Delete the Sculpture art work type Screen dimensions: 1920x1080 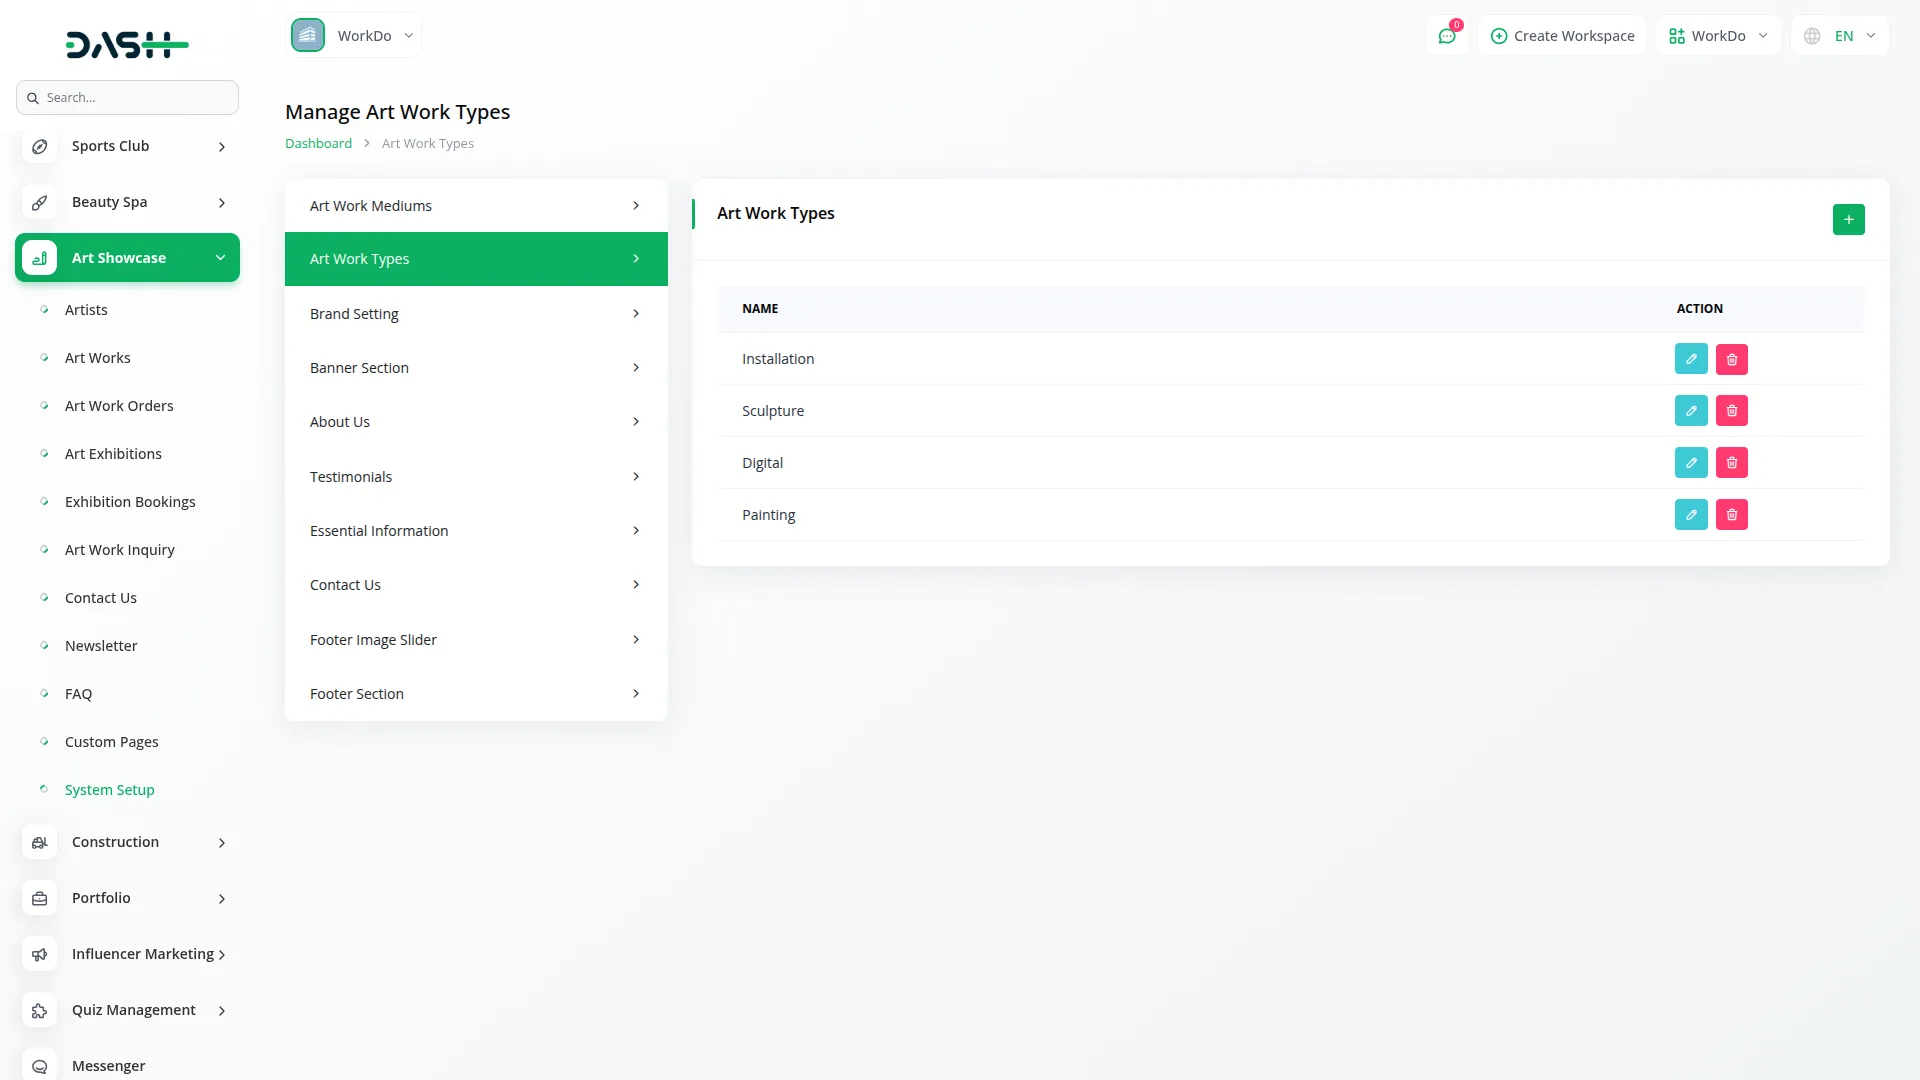(1732, 411)
